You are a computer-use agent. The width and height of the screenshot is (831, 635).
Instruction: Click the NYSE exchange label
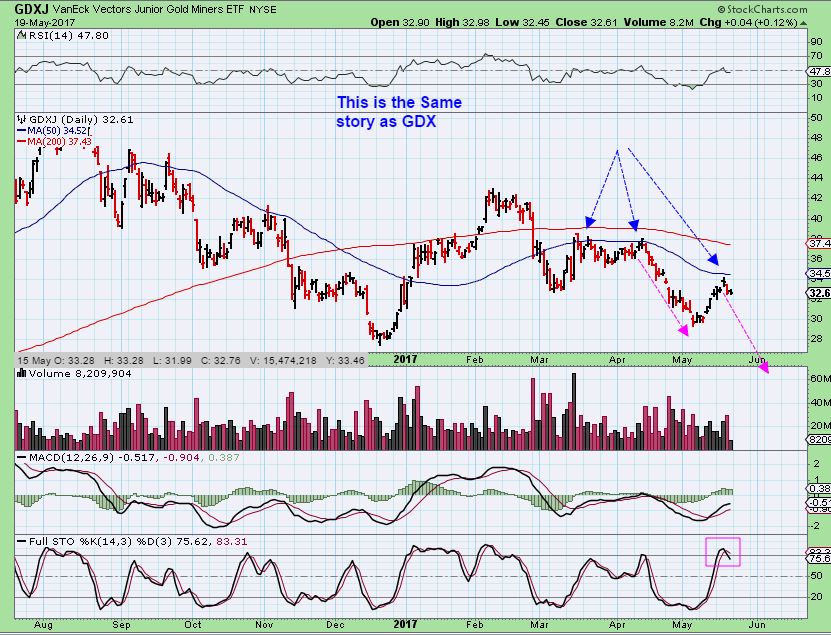tap(262, 10)
